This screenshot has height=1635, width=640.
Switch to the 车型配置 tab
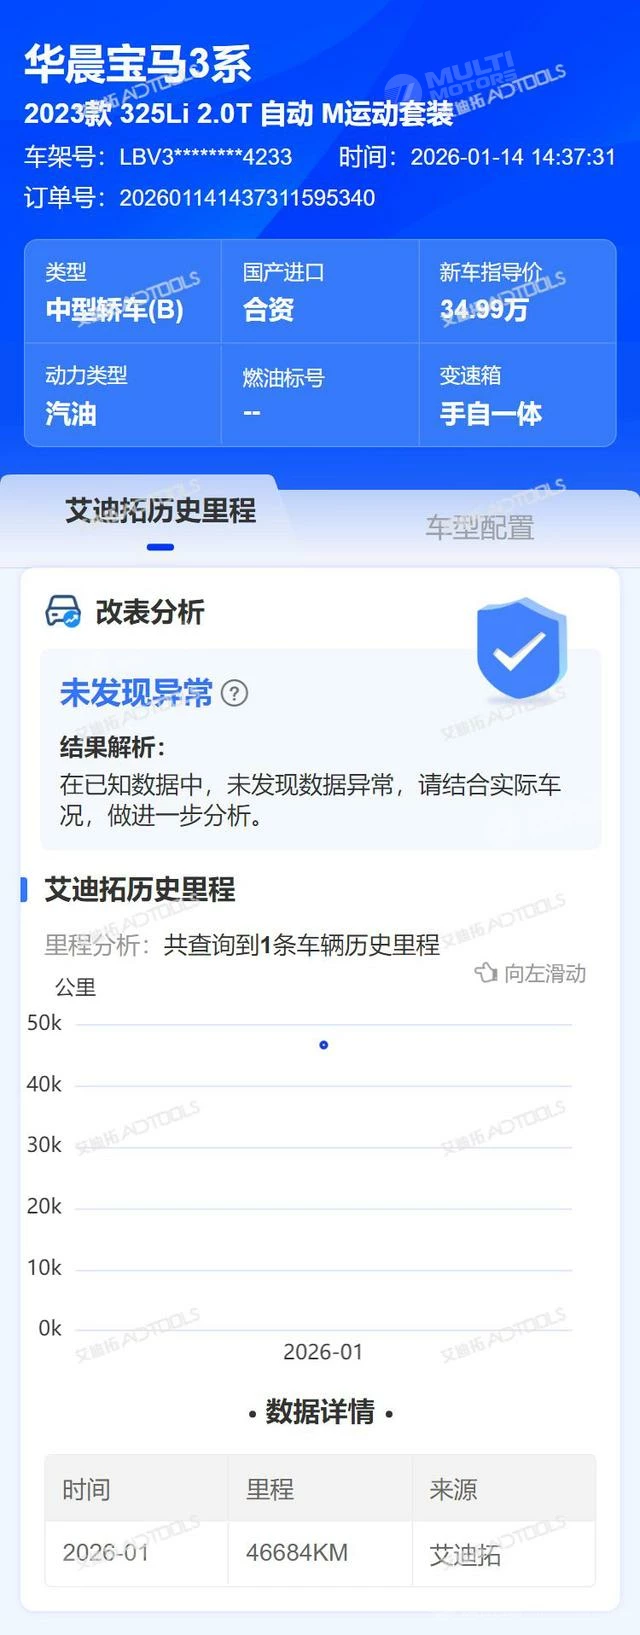point(480,527)
